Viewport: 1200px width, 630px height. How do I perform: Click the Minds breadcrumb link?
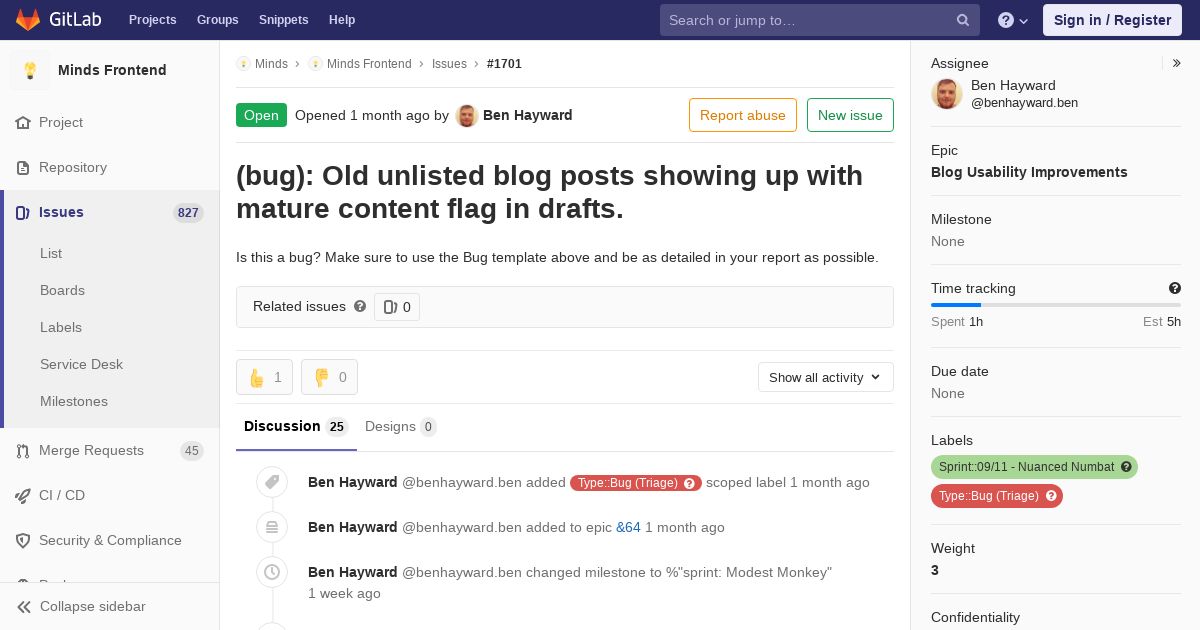pyautogui.click(x=271, y=63)
